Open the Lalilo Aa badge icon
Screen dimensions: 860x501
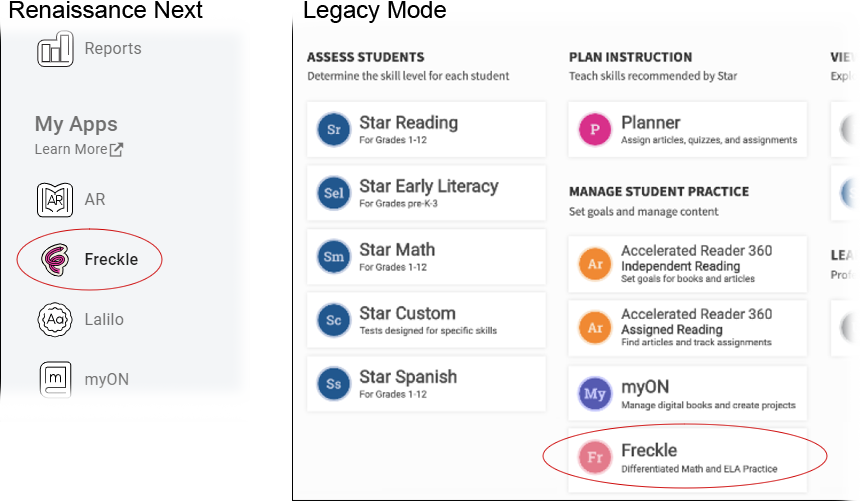pyautogui.click(x=55, y=319)
